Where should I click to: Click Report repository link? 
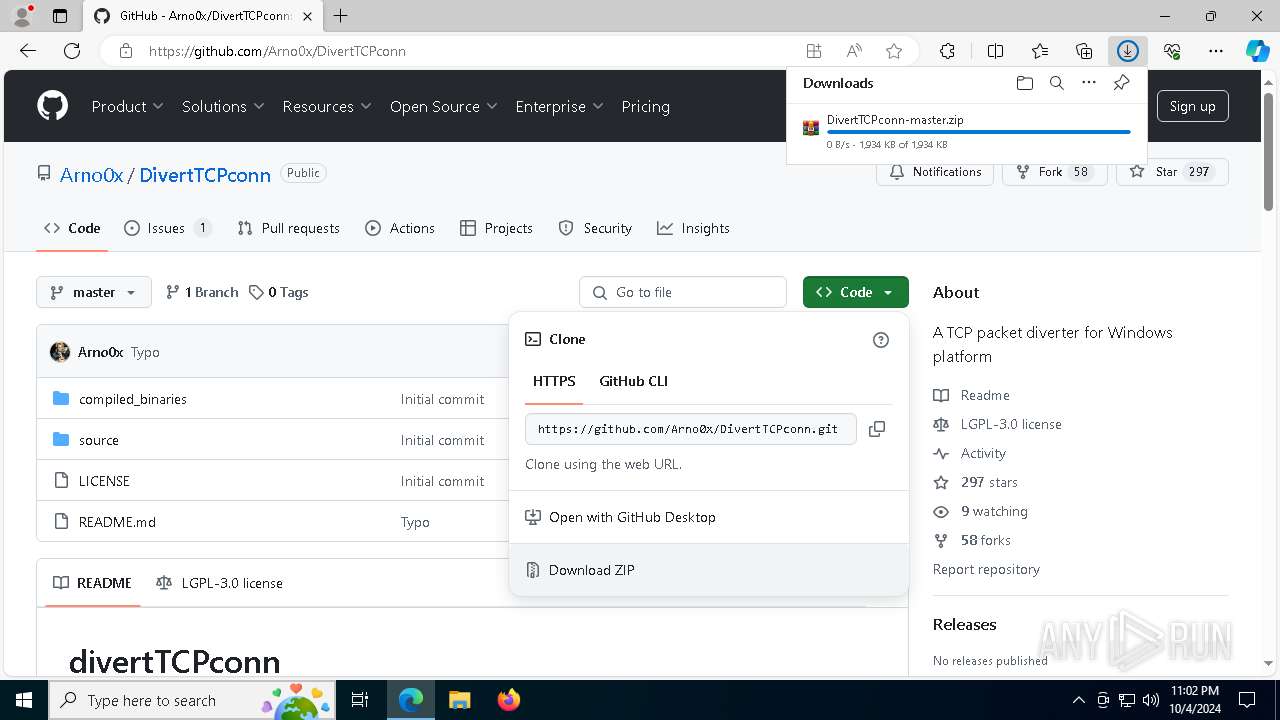pos(986,569)
